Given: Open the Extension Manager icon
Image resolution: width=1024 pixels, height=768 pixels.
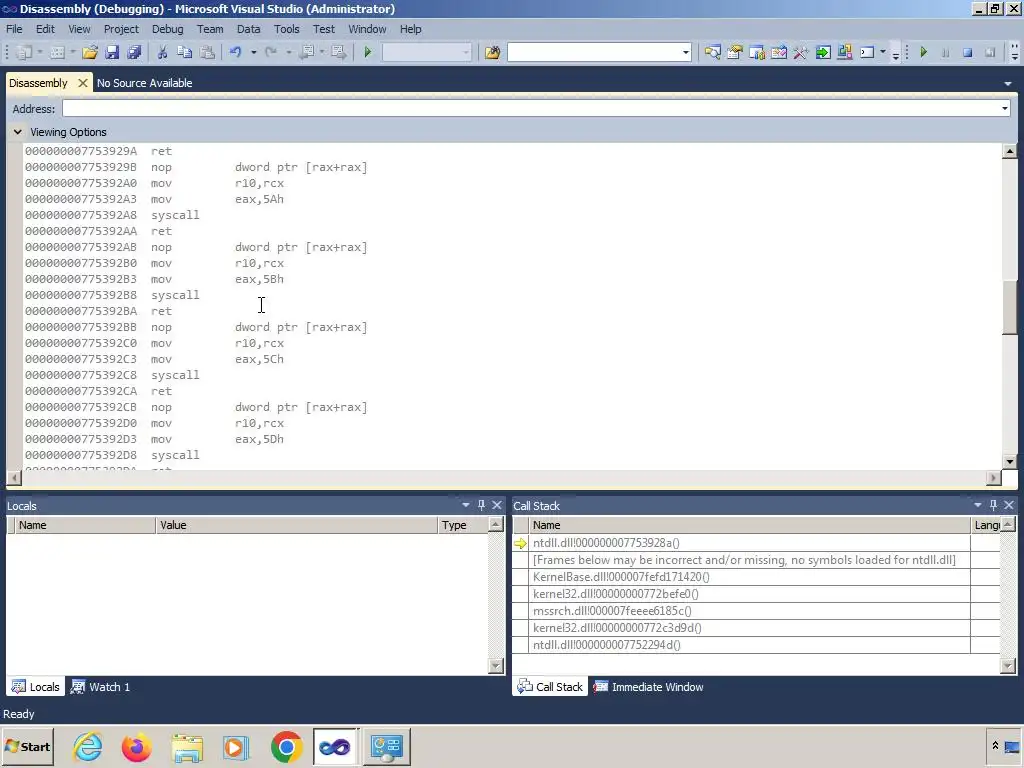Looking at the screenshot, I should [845, 52].
